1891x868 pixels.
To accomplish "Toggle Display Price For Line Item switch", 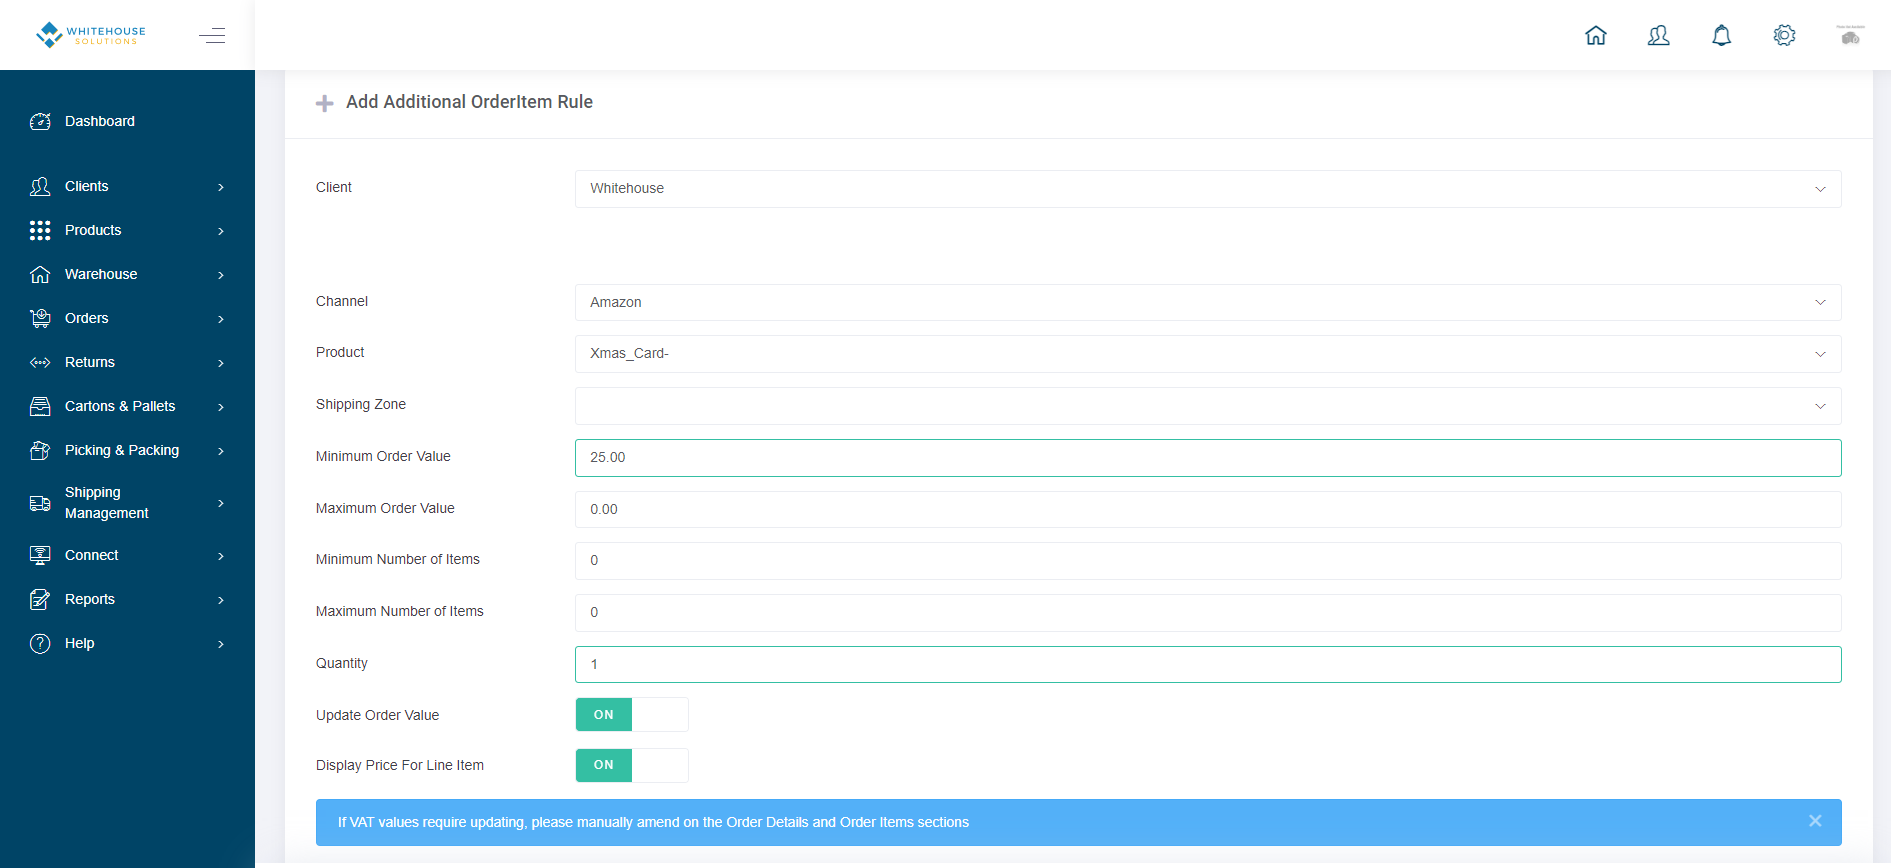I will (632, 765).
